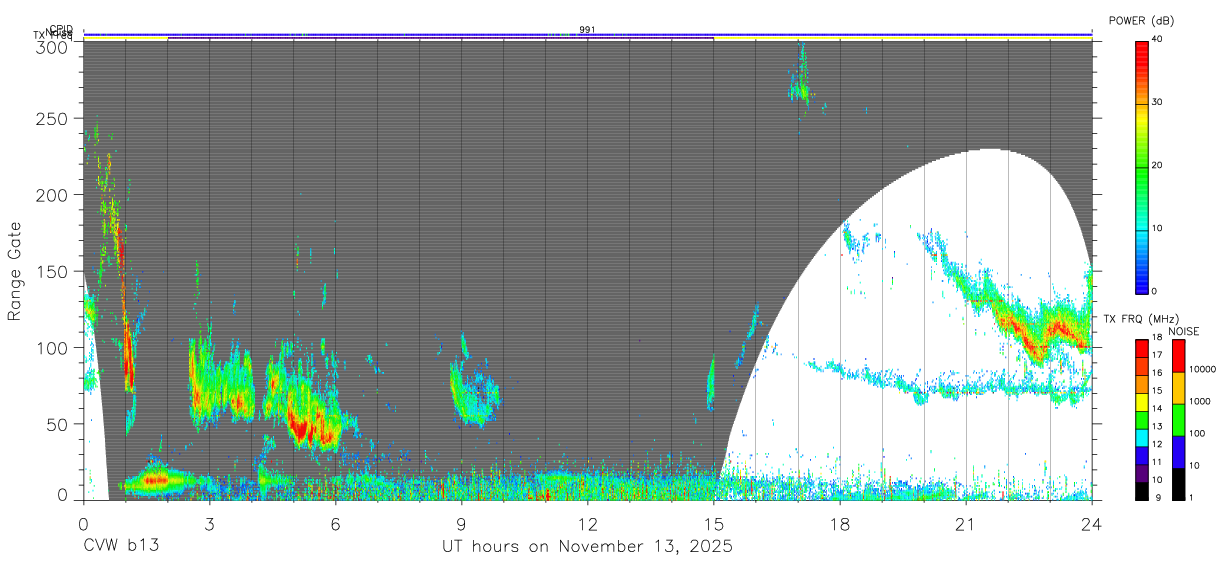1228x567 pixels.
Task: Click the yellow 14-15 MHz frequency swatch
Action: [1141, 402]
